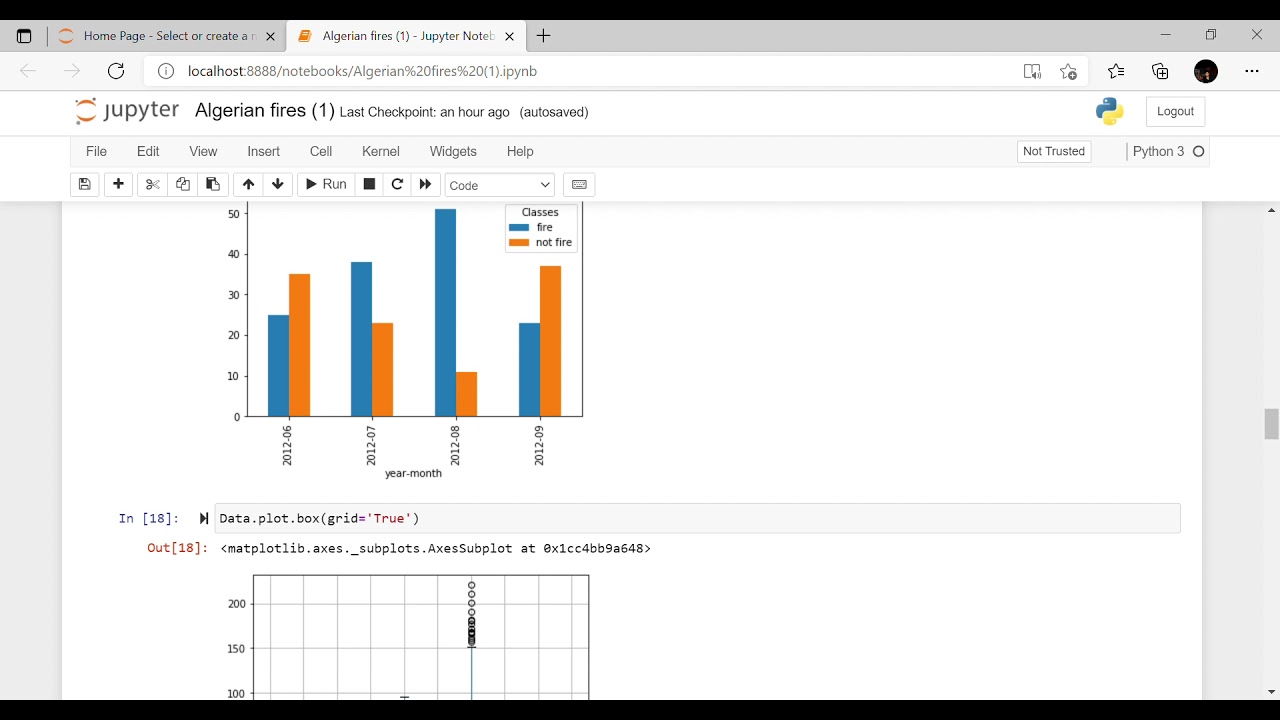Open the Insert menu
This screenshot has height=720, width=1280.
(x=264, y=152)
